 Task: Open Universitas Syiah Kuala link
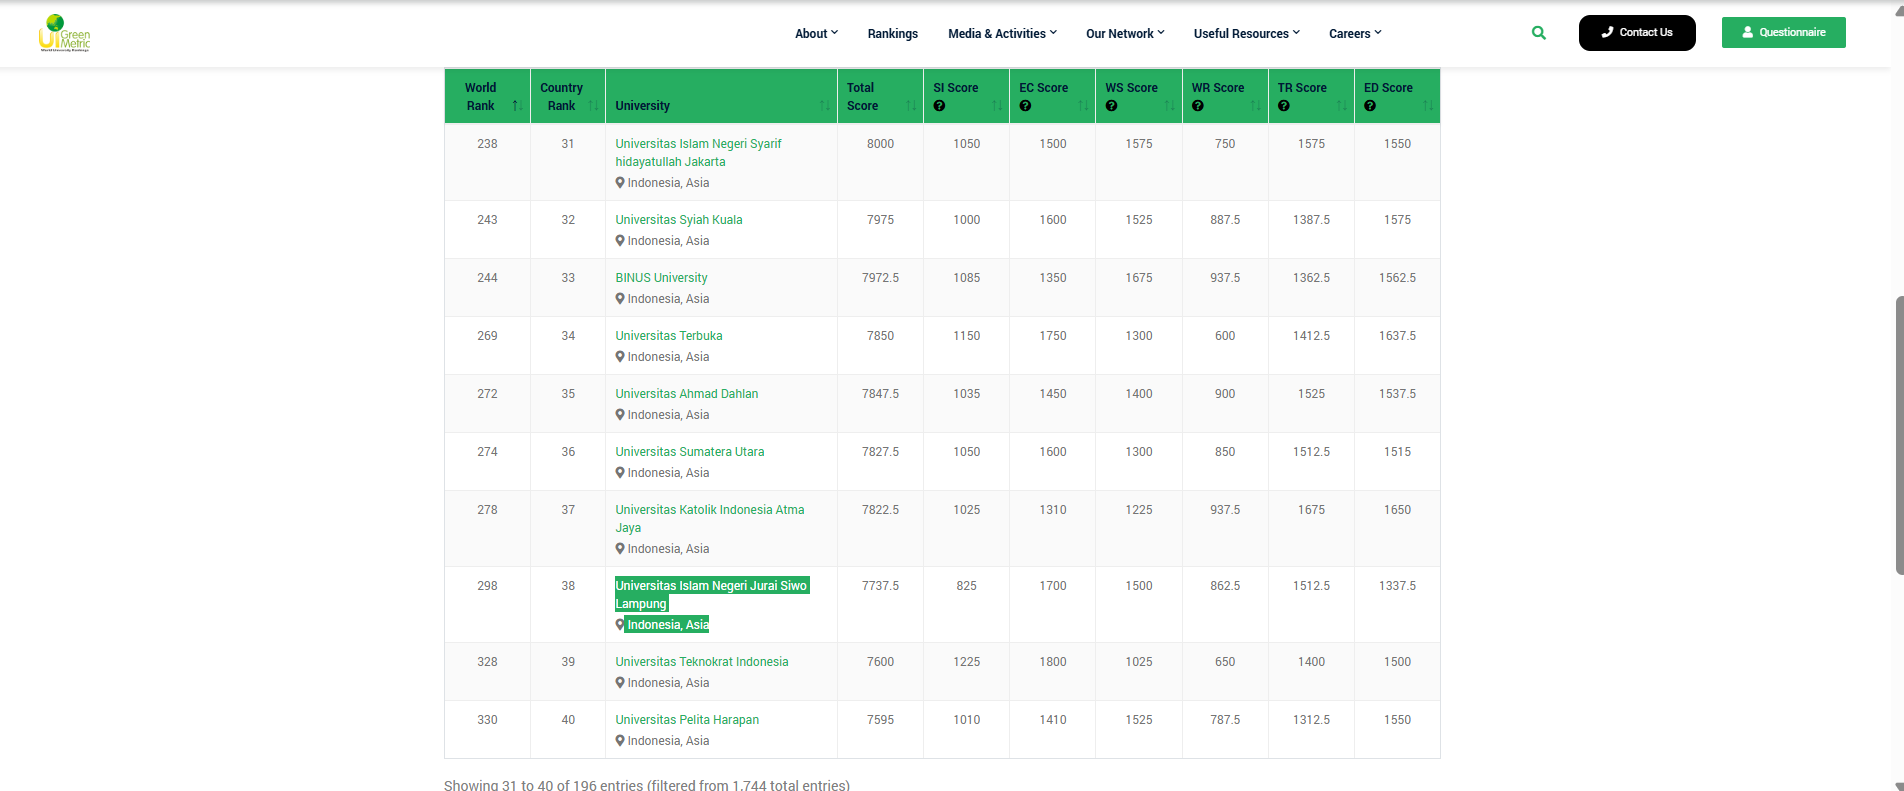click(679, 220)
